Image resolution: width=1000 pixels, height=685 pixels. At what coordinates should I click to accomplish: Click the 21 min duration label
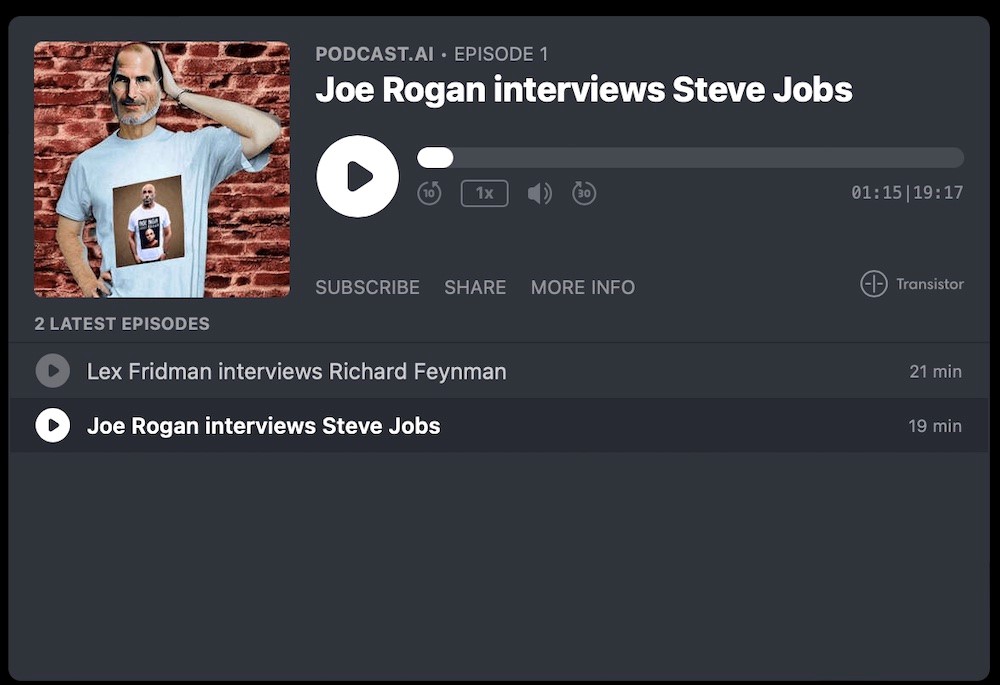935,372
